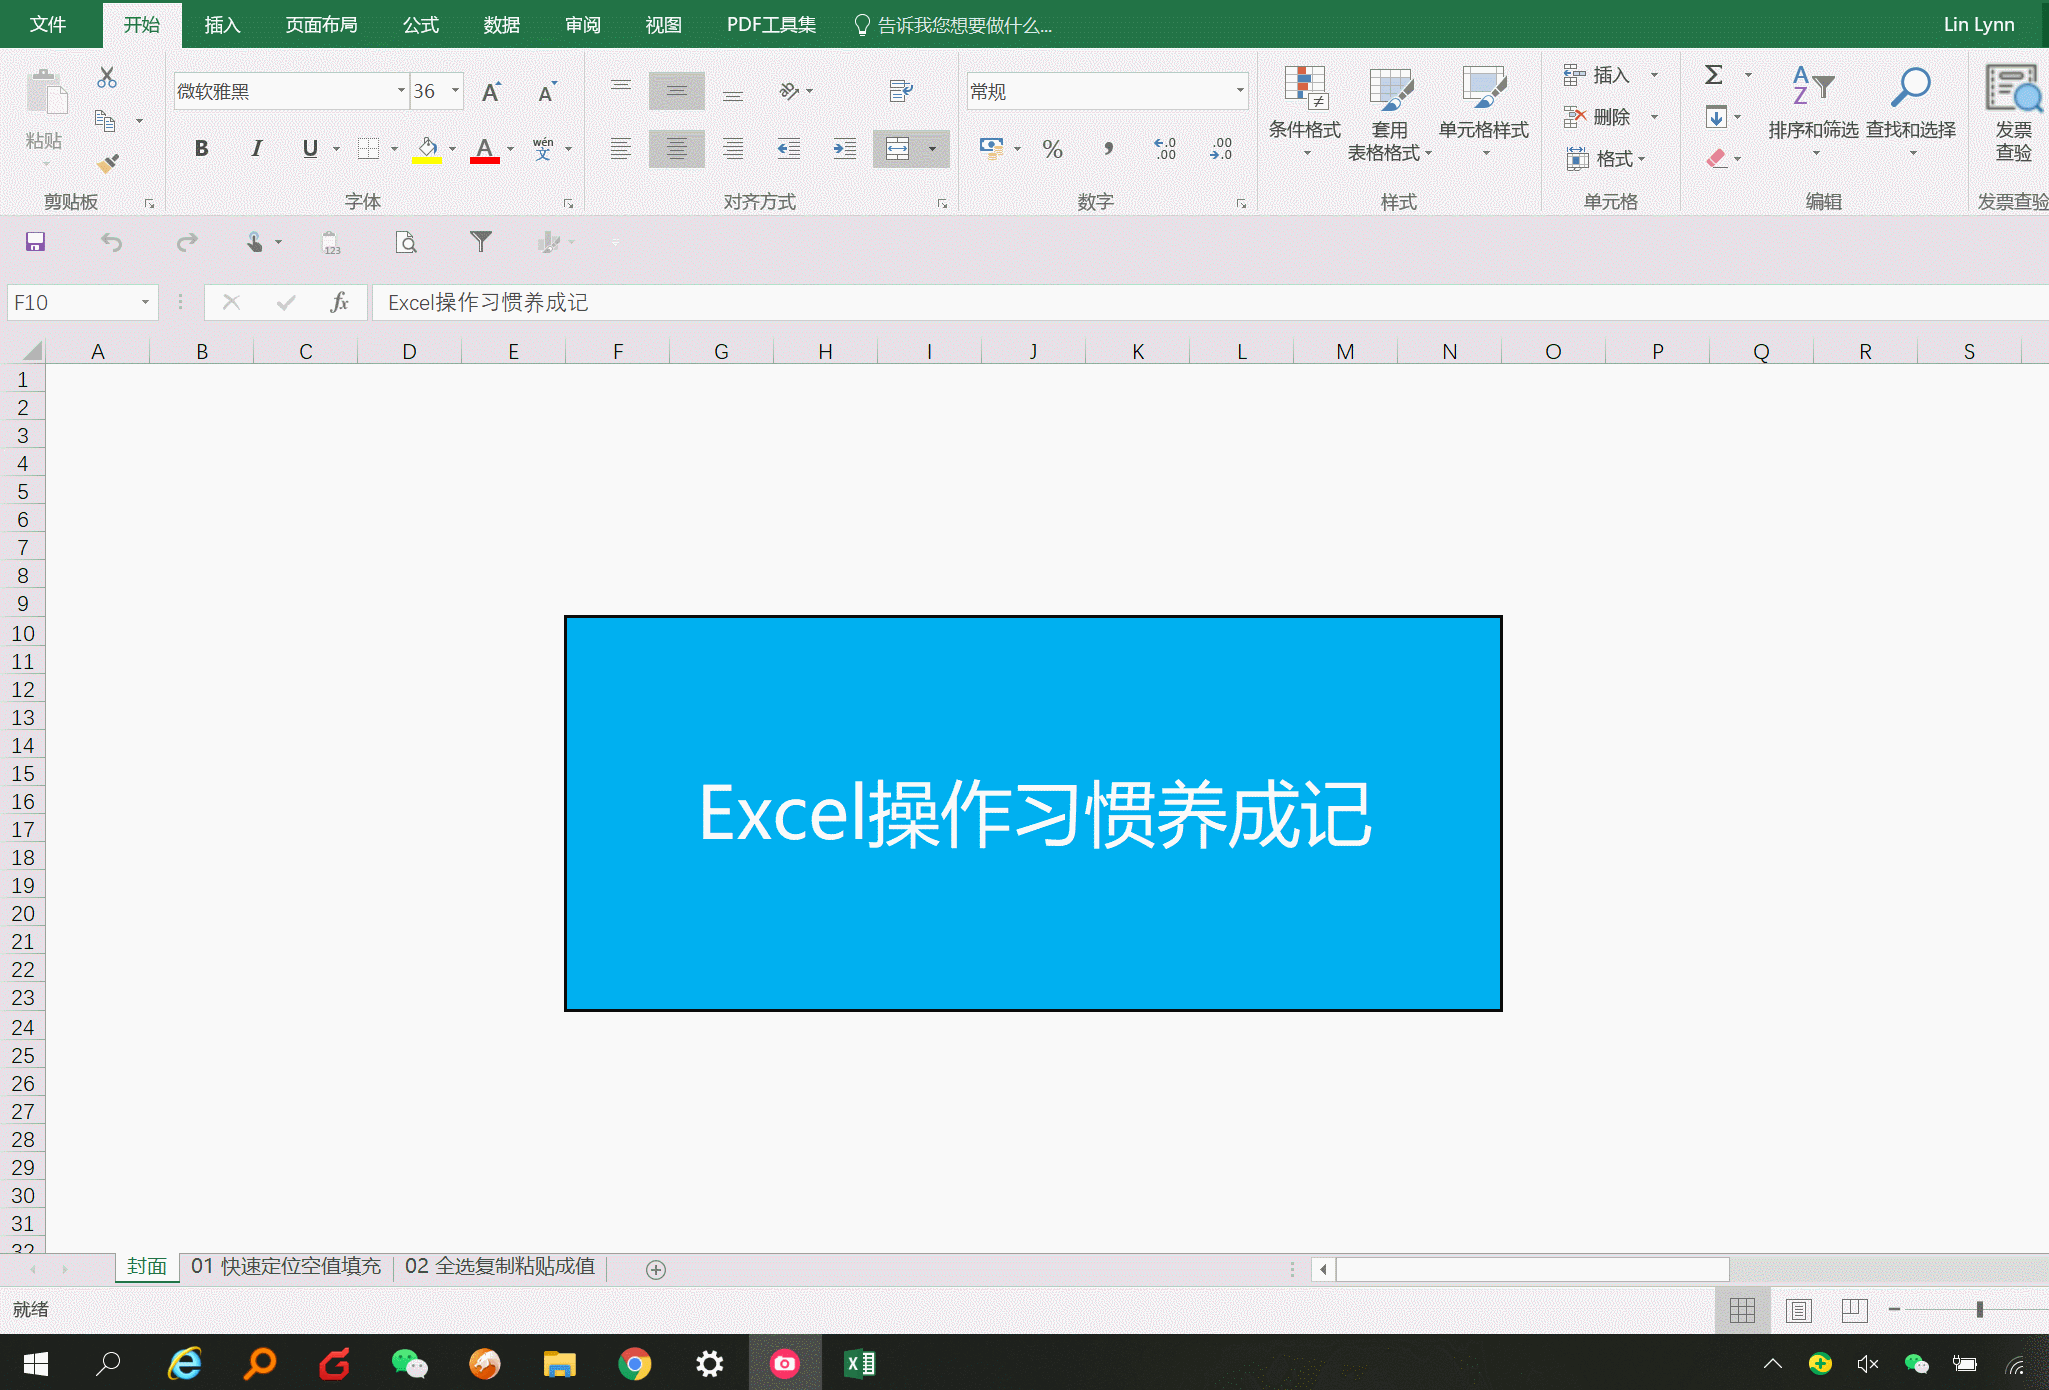2049x1390 pixels.
Task: Switch to the 插入 ribbon tab
Action: [222, 25]
